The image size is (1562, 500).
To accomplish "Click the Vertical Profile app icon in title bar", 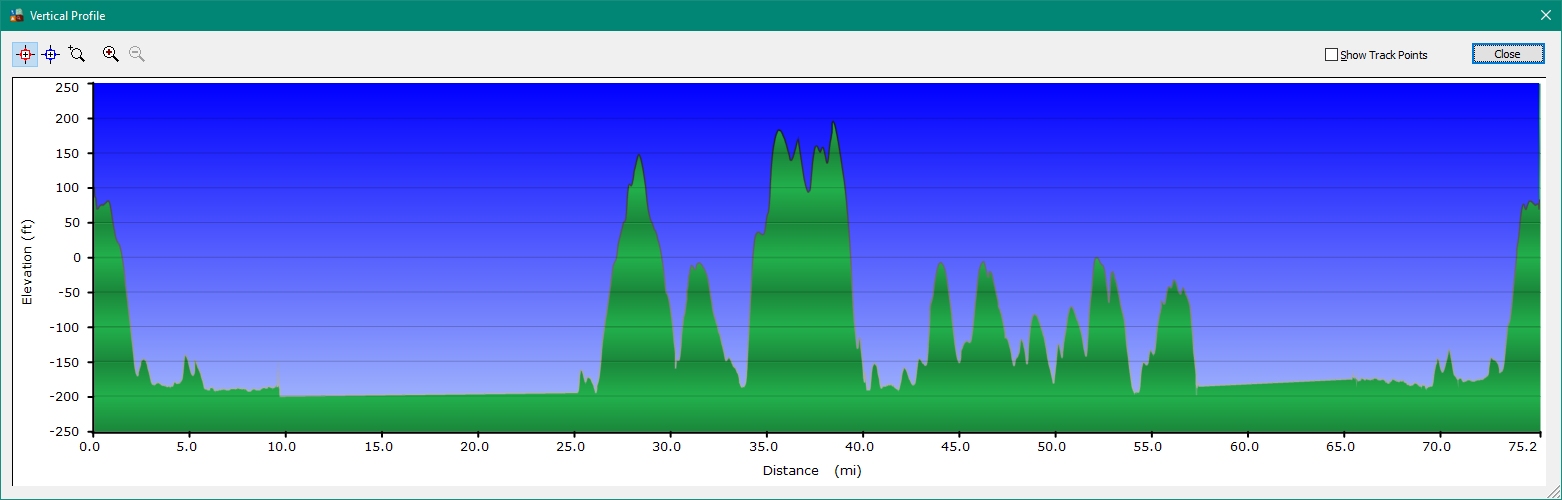I will point(16,15).
